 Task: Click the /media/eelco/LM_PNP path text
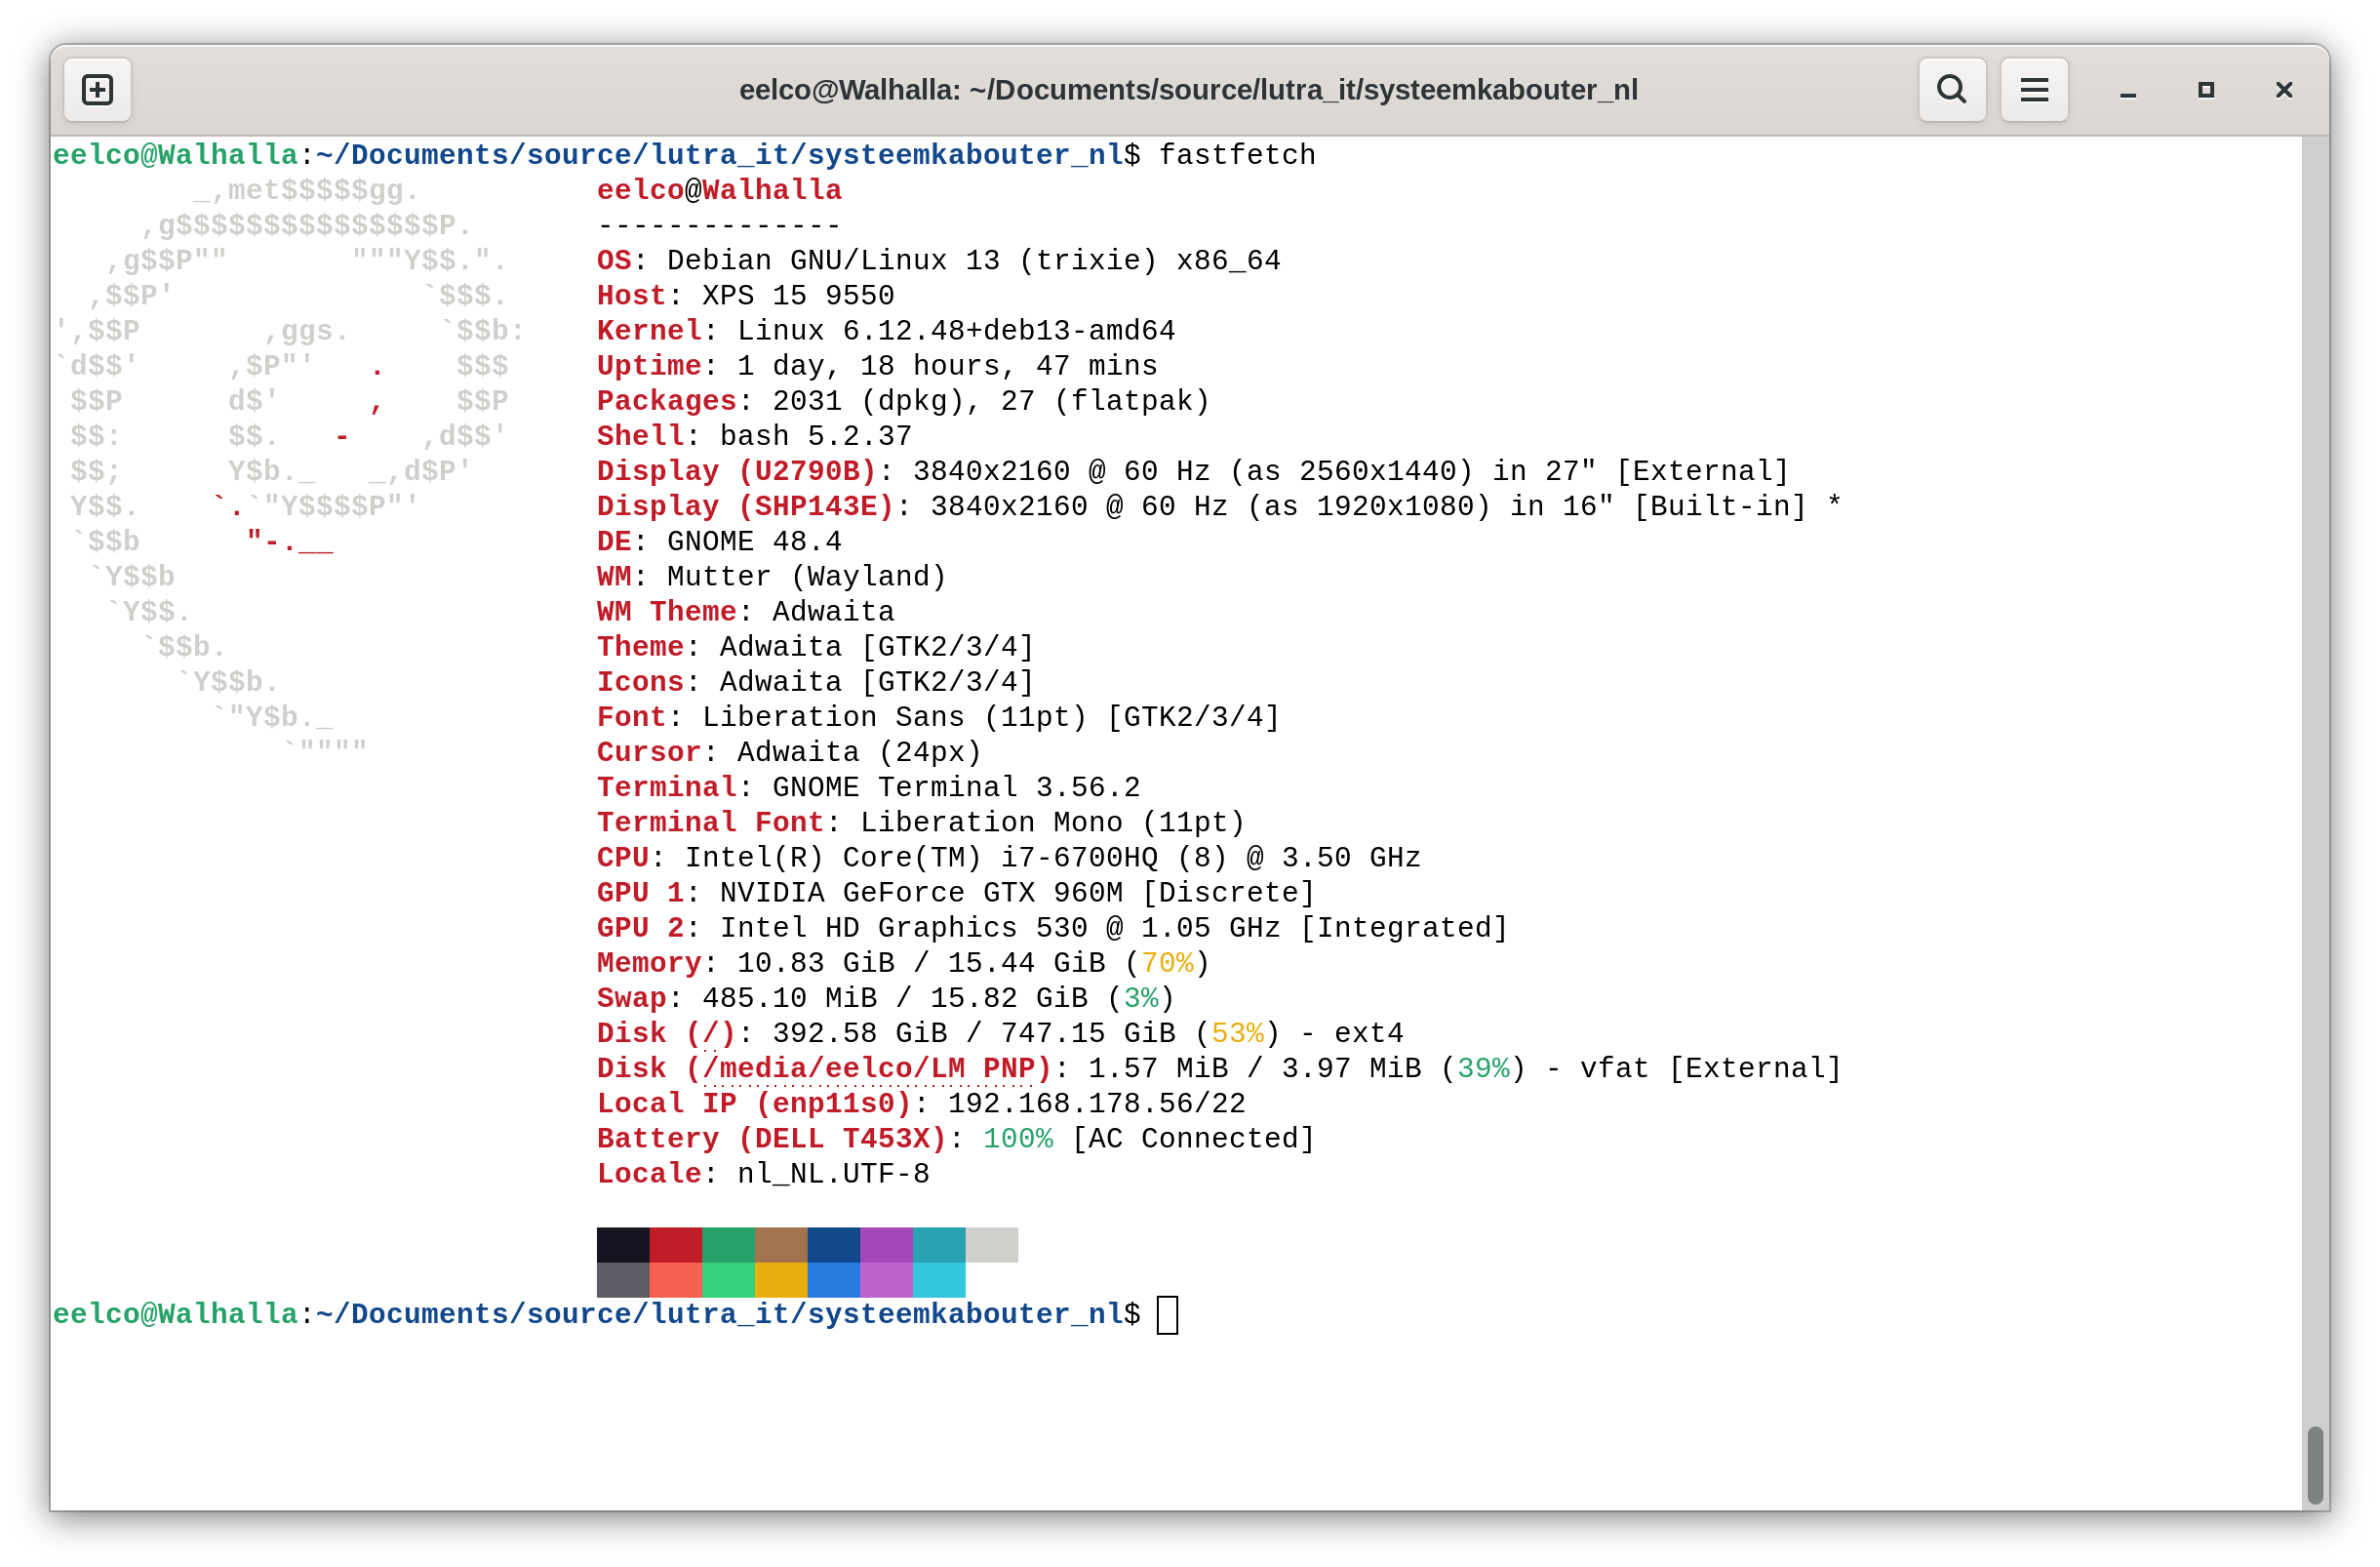click(x=868, y=1068)
